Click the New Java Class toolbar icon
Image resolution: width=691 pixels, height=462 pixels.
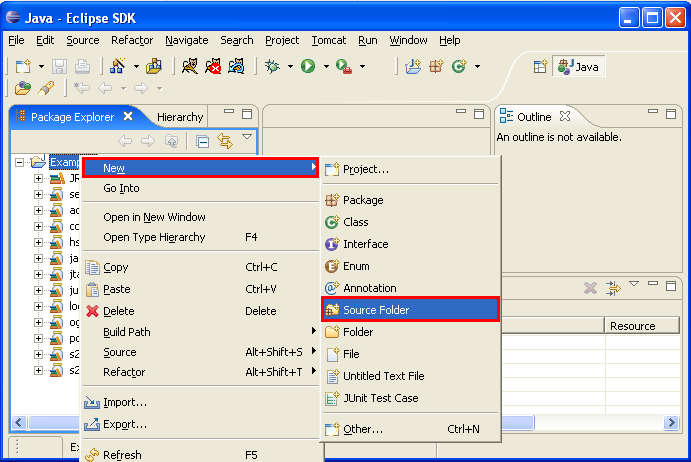[x=459, y=66]
